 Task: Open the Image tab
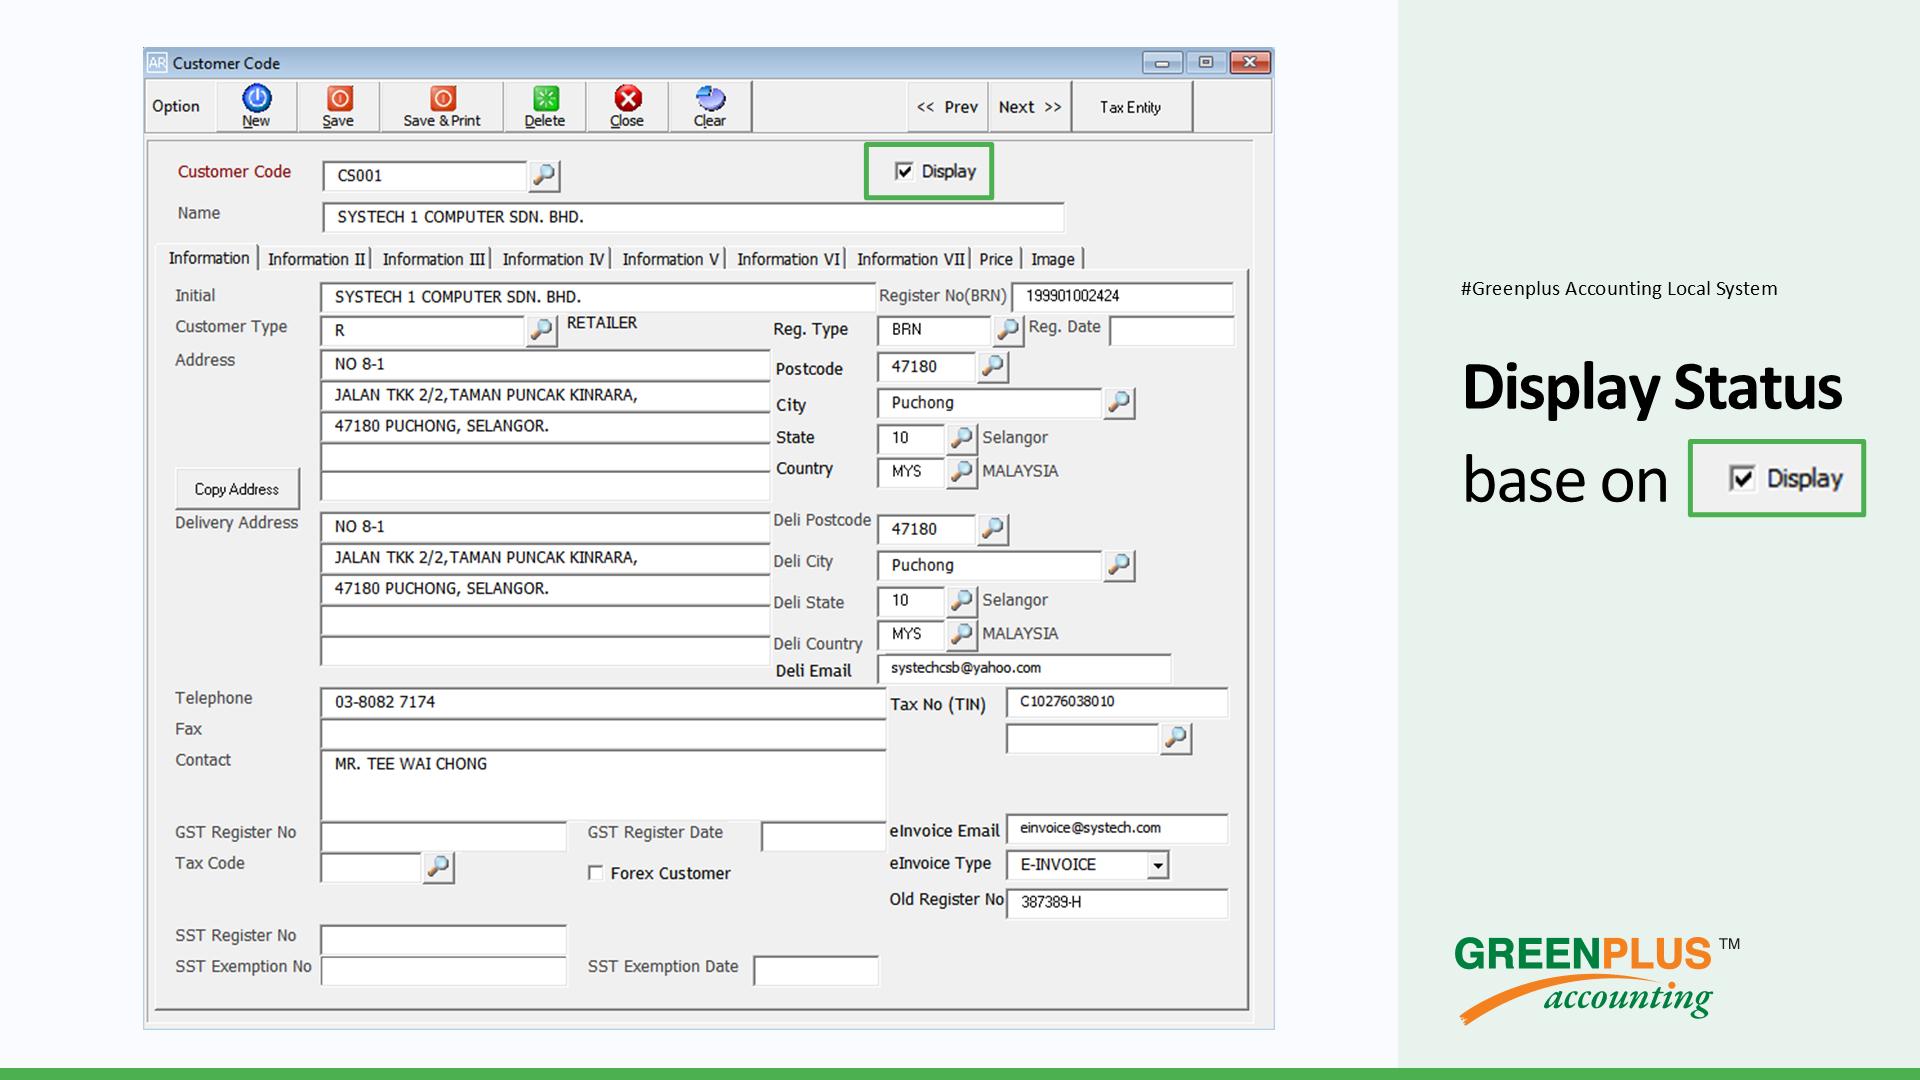[x=1053, y=259]
